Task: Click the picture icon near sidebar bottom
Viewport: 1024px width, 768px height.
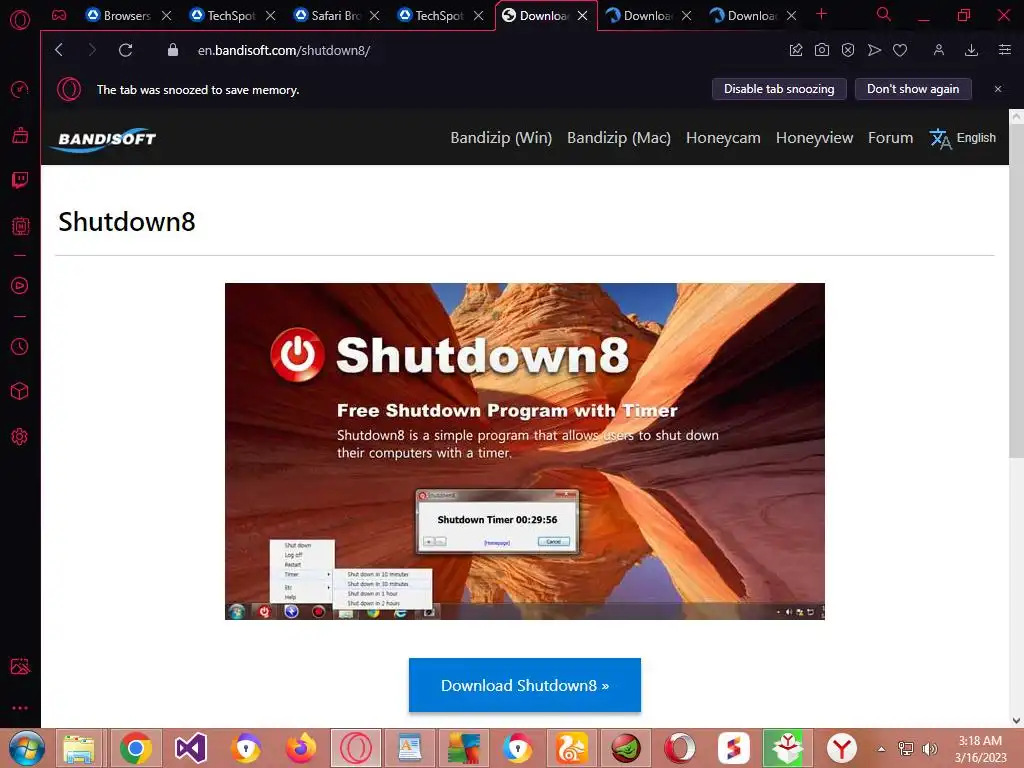Action: click(20, 666)
